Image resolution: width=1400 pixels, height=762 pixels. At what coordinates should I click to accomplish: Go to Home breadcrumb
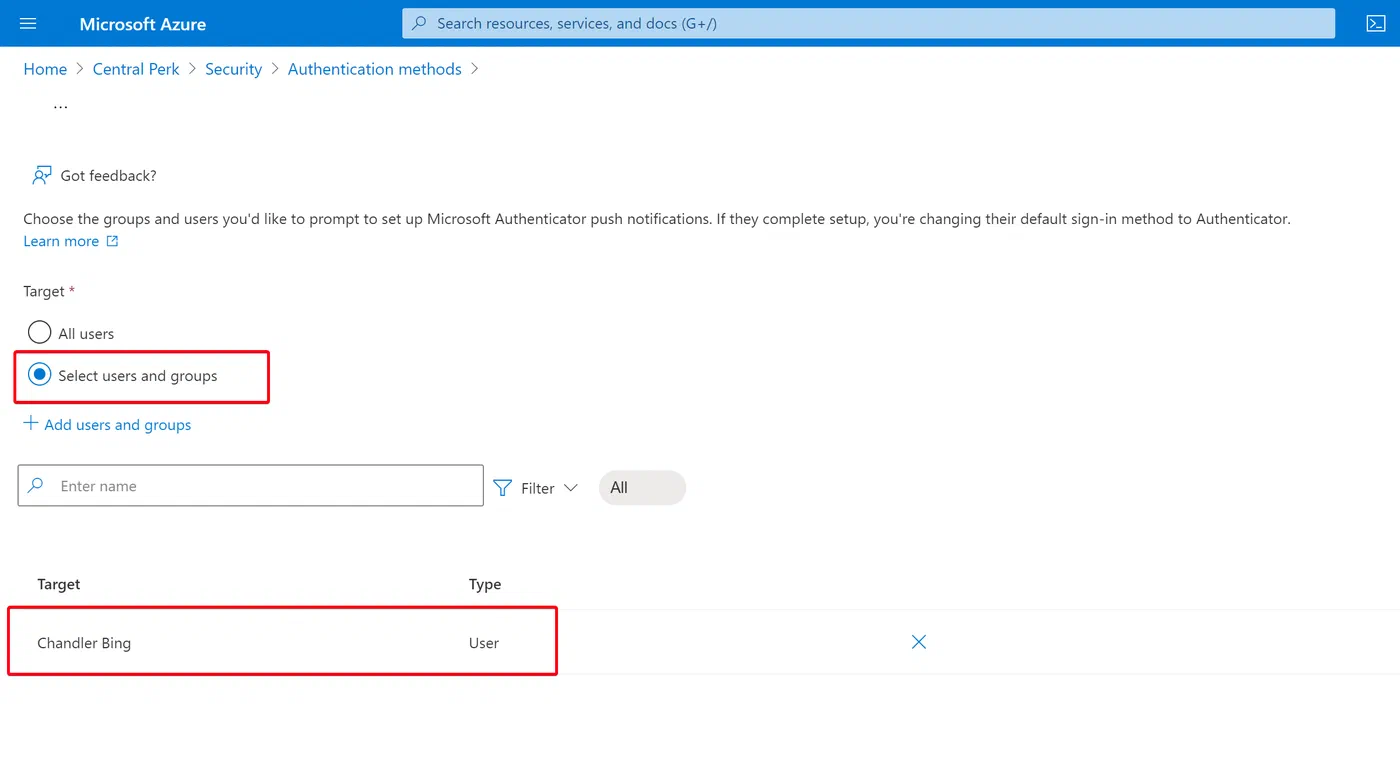pyautogui.click(x=45, y=69)
